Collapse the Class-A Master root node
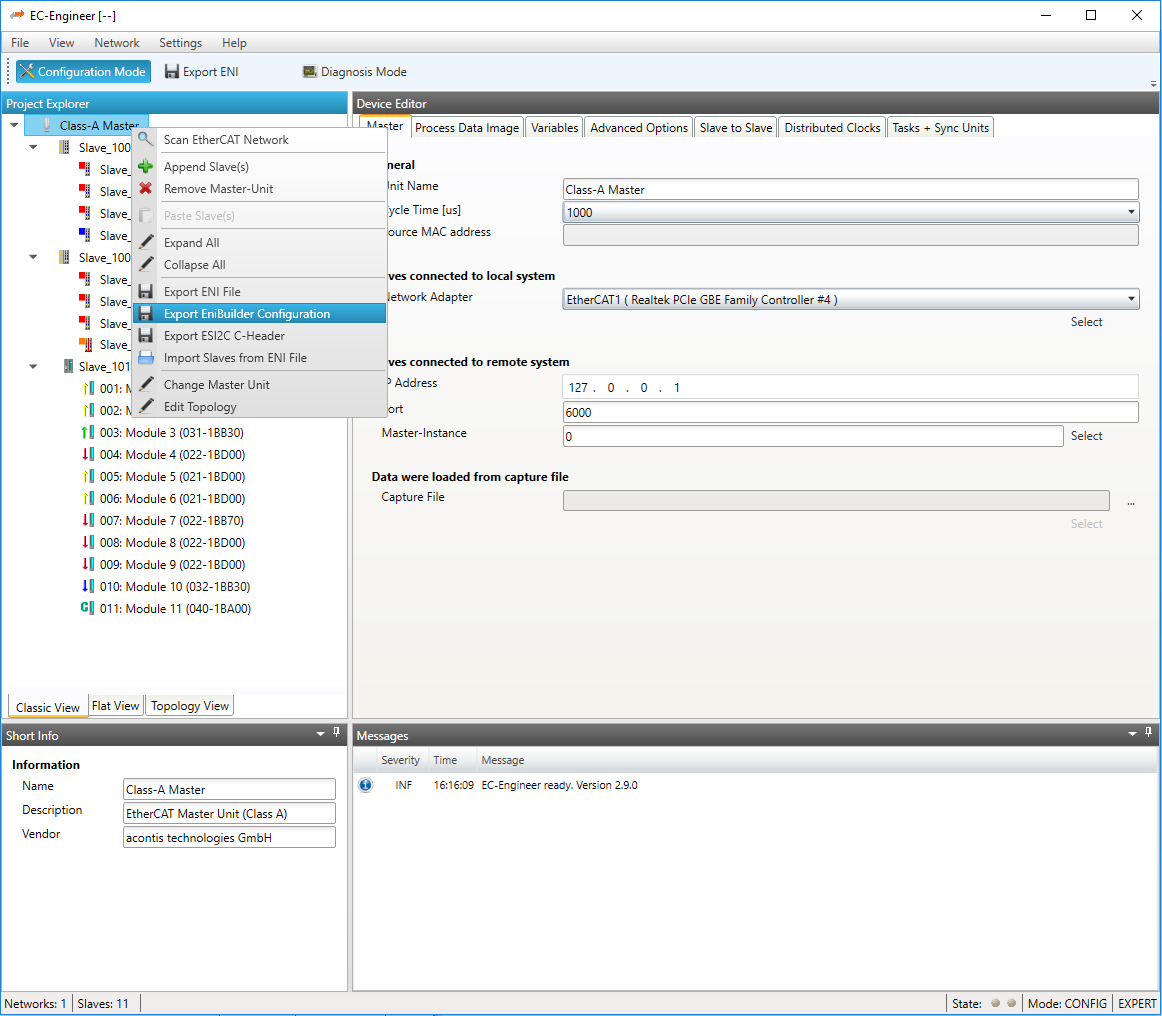The image size is (1162, 1016). tap(14, 126)
